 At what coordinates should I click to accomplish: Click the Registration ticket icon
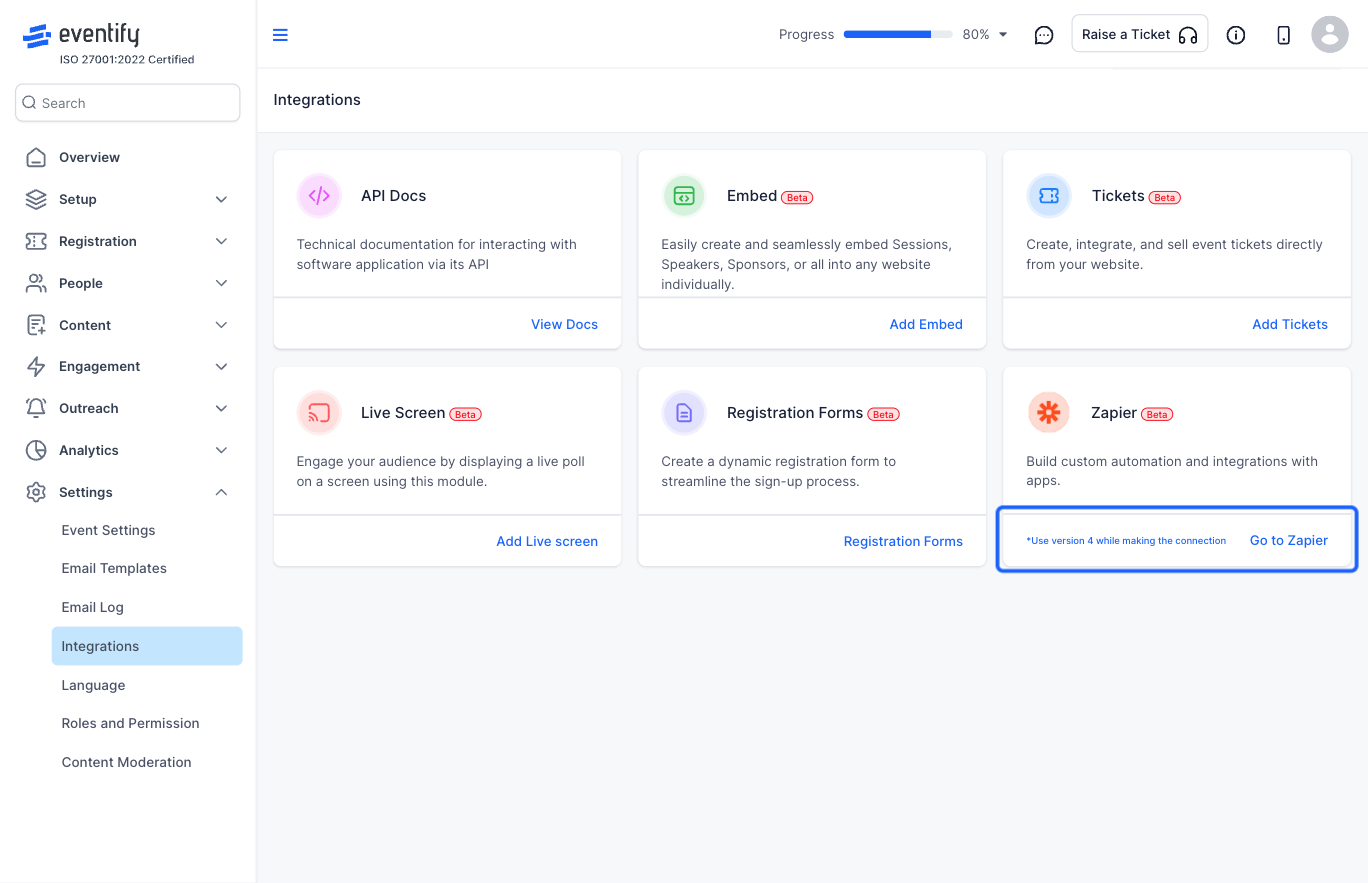click(36, 241)
